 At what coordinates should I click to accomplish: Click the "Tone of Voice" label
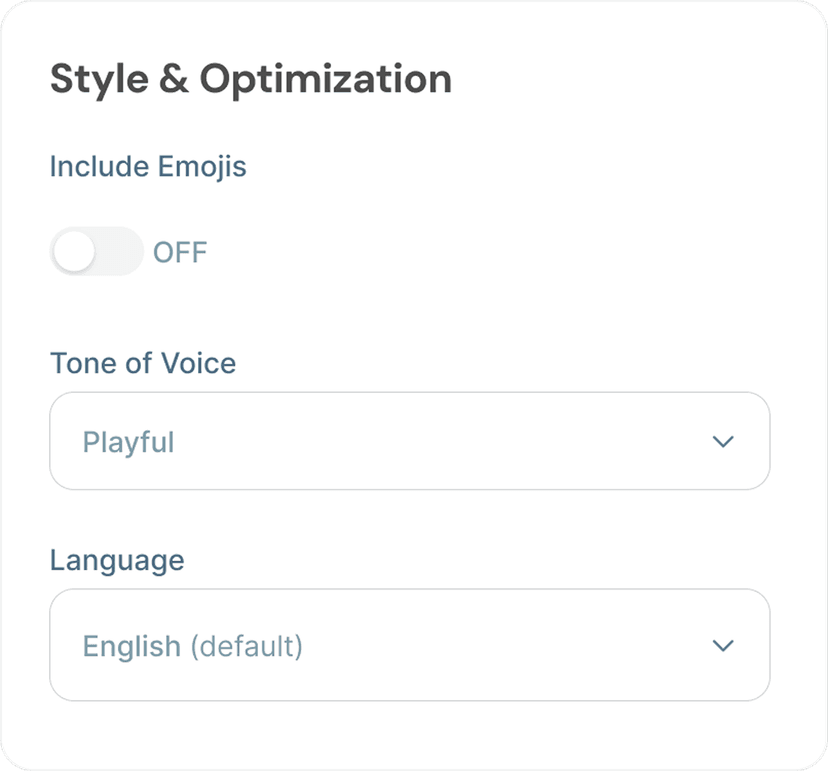click(143, 362)
